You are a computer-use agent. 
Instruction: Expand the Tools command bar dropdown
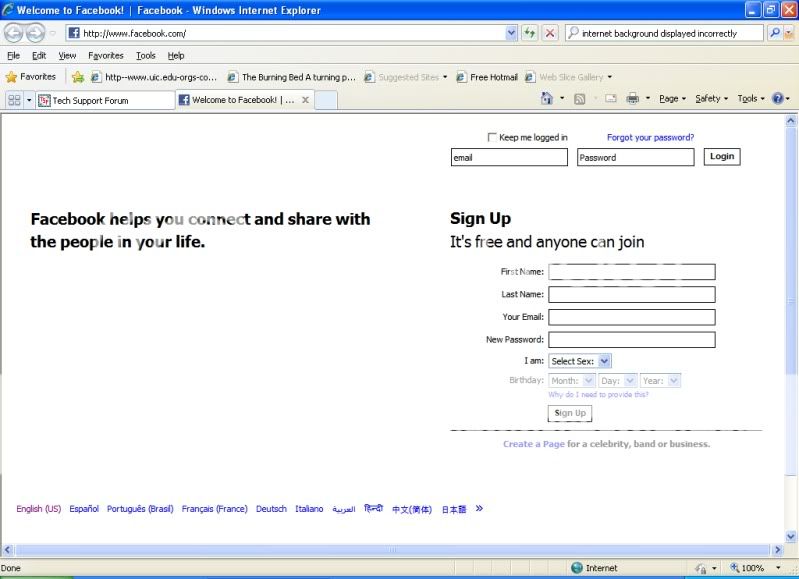[751, 98]
